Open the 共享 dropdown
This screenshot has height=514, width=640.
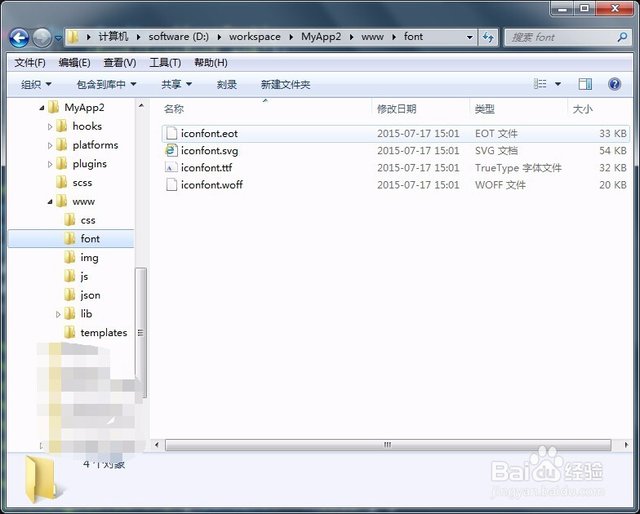[x=176, y=85]
